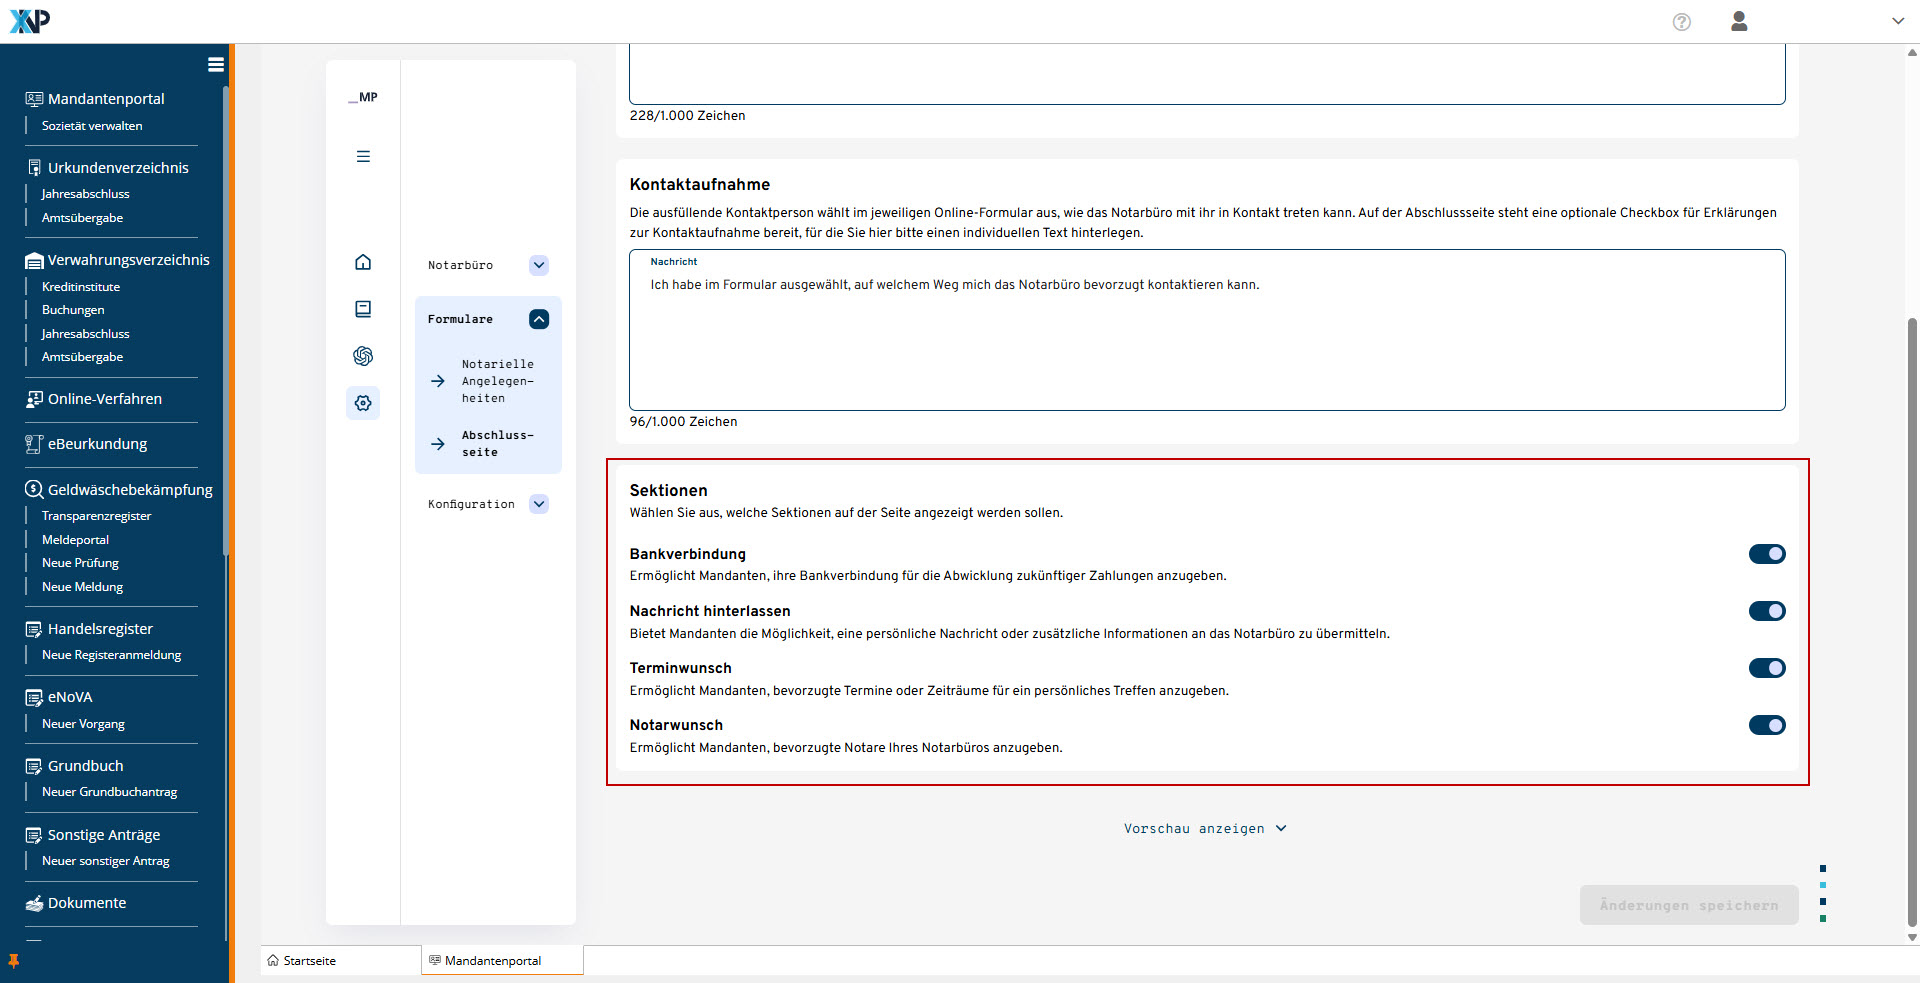Toggle the Nachricht hinterlassen switch
Viewport: 1920px width, 983px height.
pos(1767,611)
